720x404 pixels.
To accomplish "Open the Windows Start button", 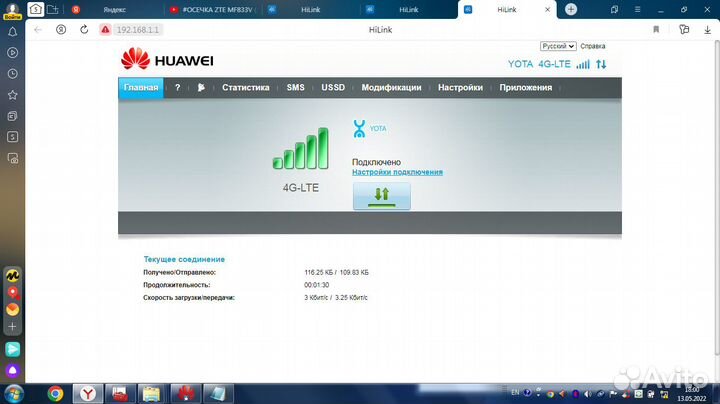I will (x=13, y=394).
